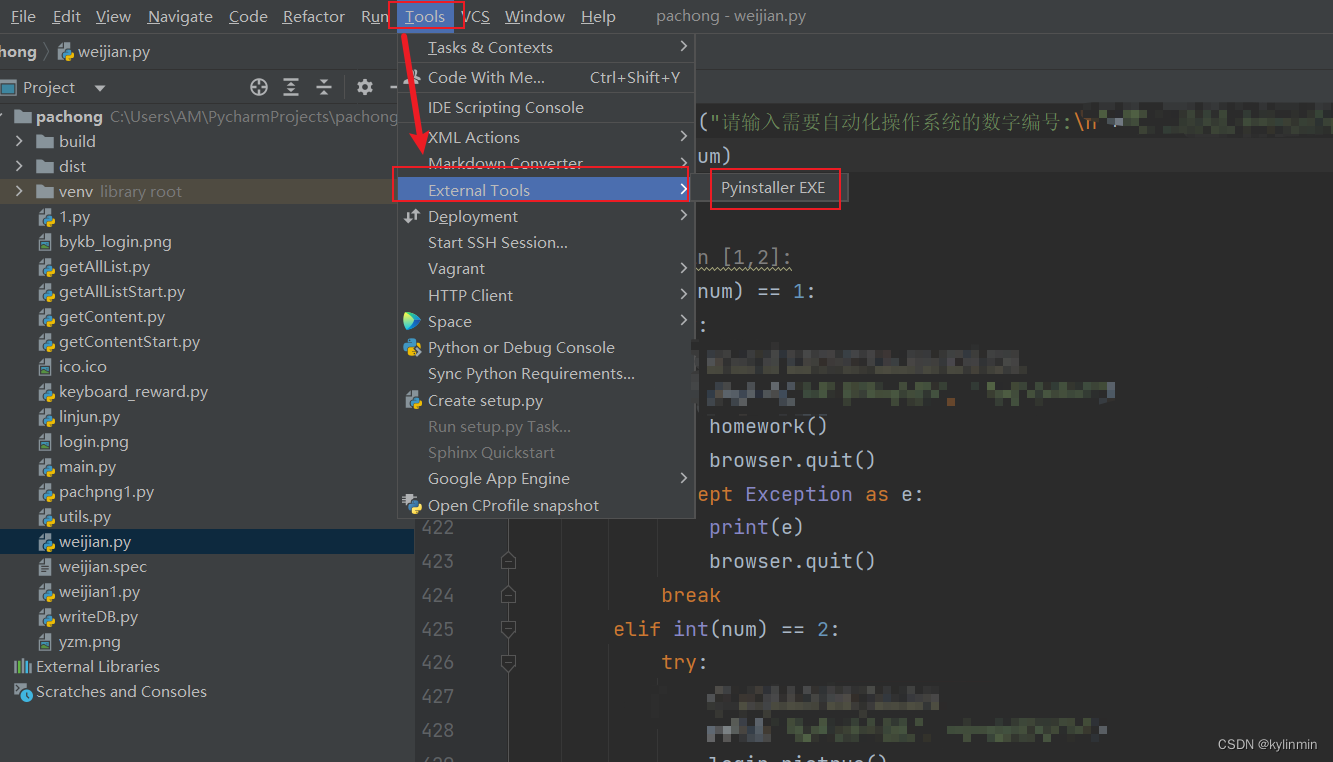
Task: Close the open Tools menu
Action: (425, 16)
